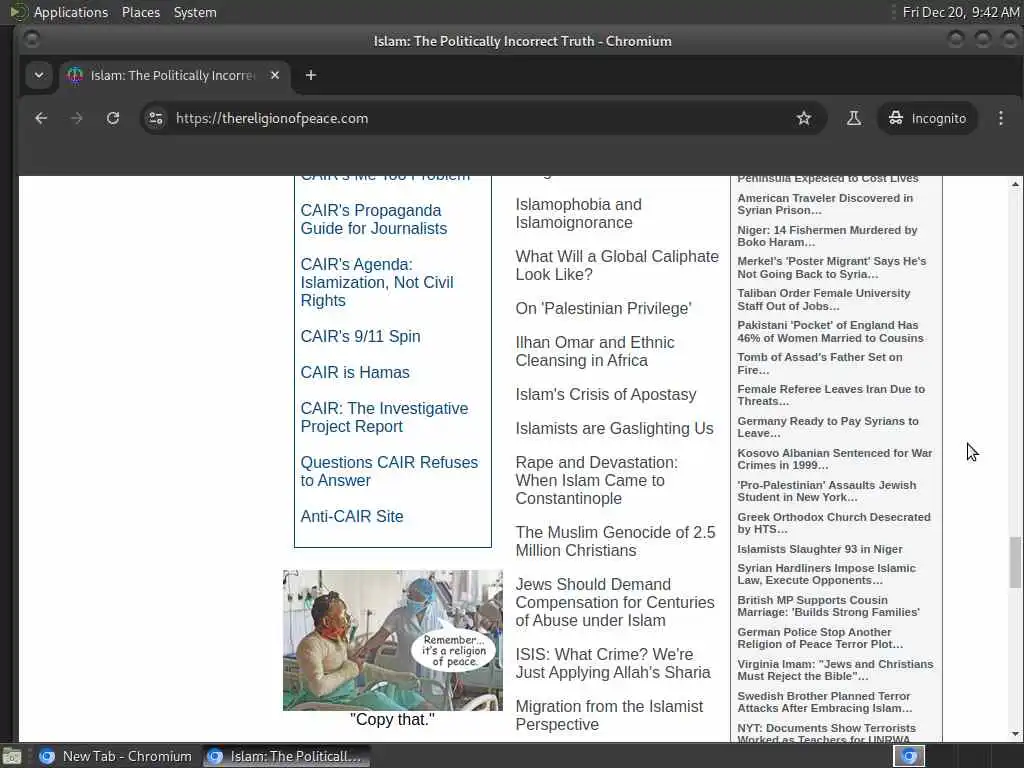Click the page vertical scrollbar thumb

point(1015,562)
